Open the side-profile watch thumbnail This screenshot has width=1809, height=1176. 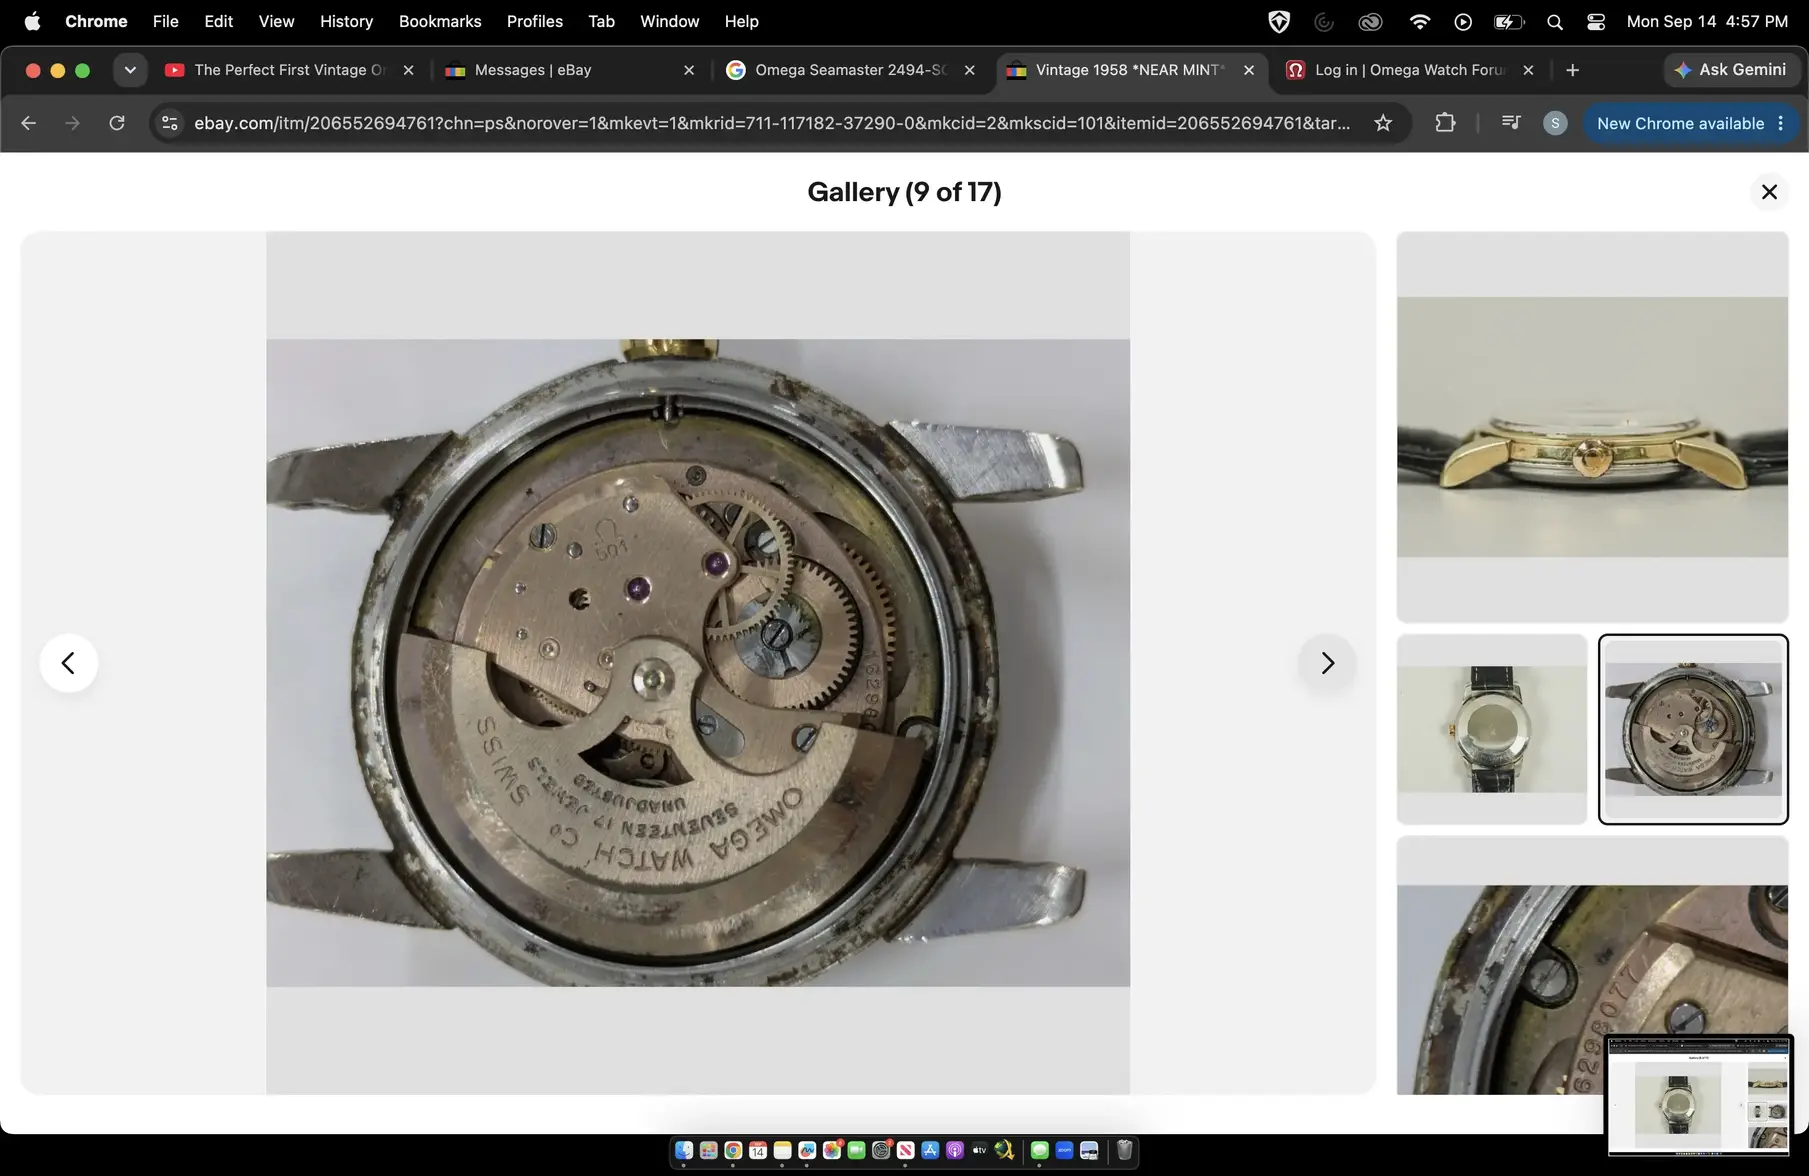coord(1592,427)
